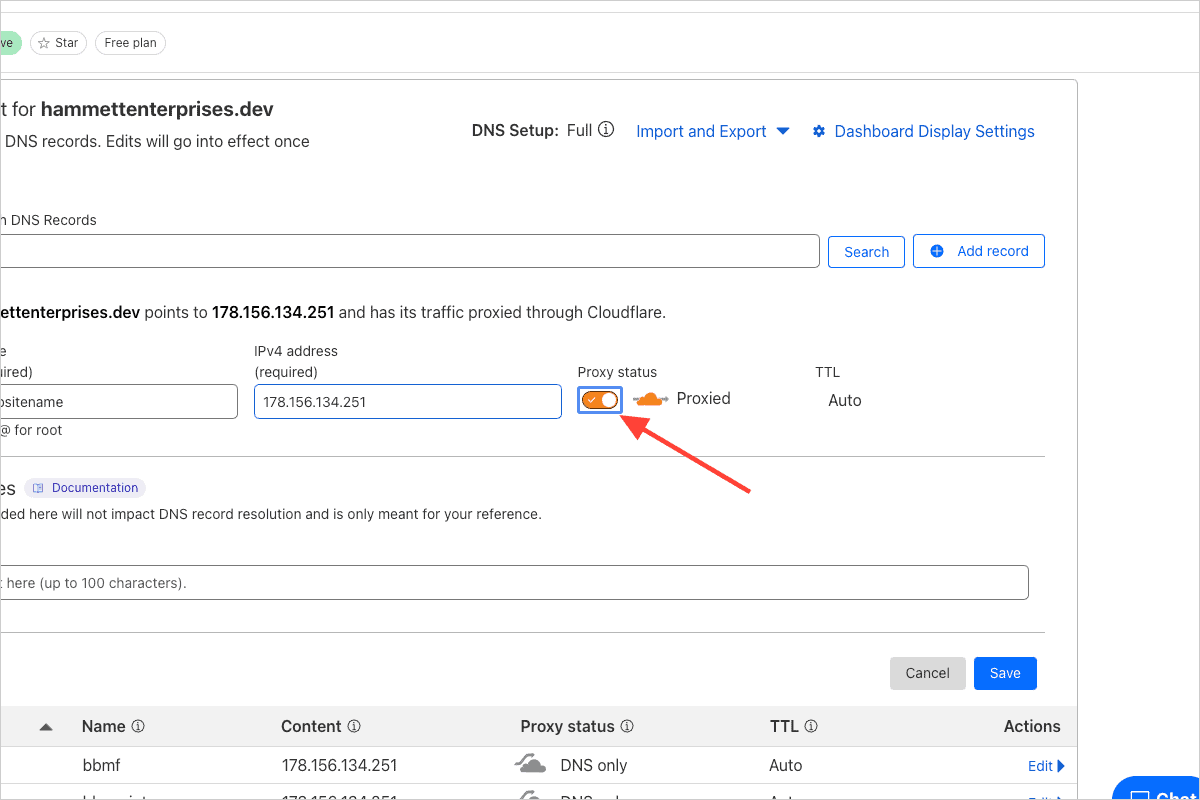Focus the IPv4 address field
The width and height of the screenshot is (1200, 800).
pos(407,402)
